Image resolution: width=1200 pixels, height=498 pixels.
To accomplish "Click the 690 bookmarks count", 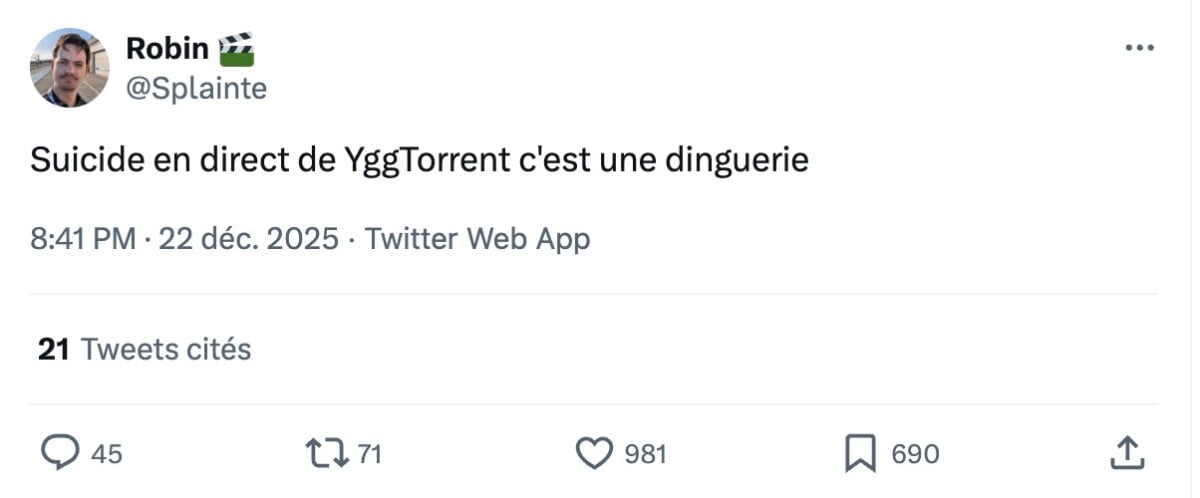I will click(x=915, y=455).
